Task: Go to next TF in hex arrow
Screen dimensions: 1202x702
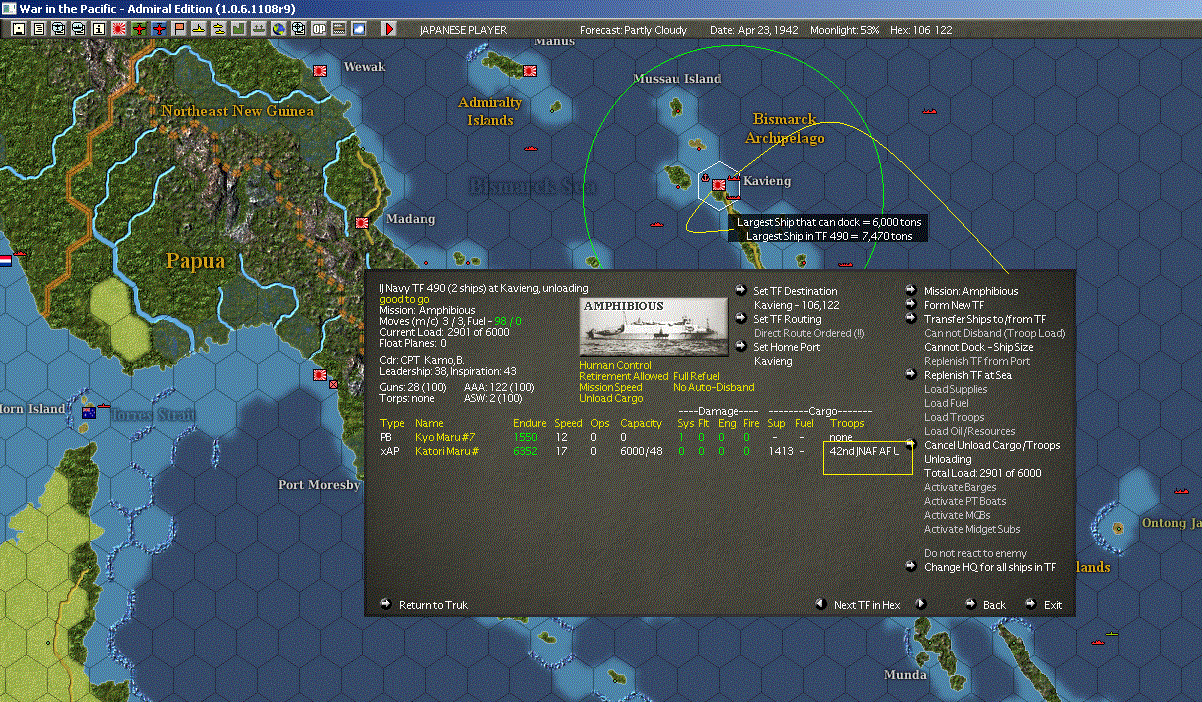Action: pos(921,604)
